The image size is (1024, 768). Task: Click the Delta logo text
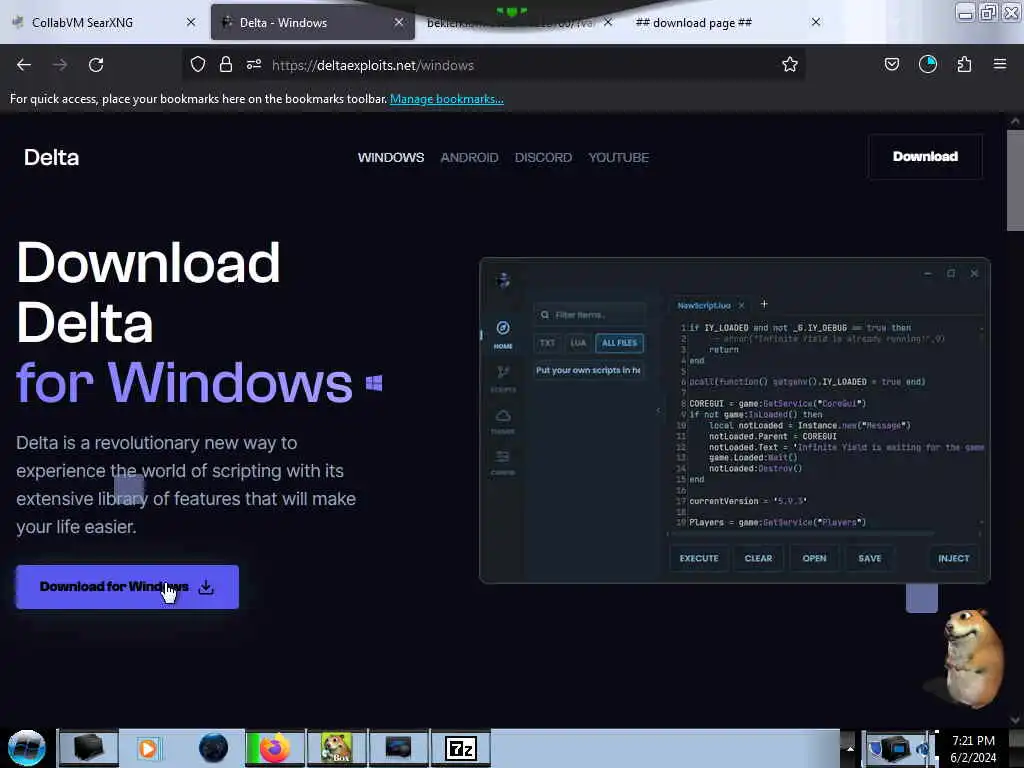[51, 157]
